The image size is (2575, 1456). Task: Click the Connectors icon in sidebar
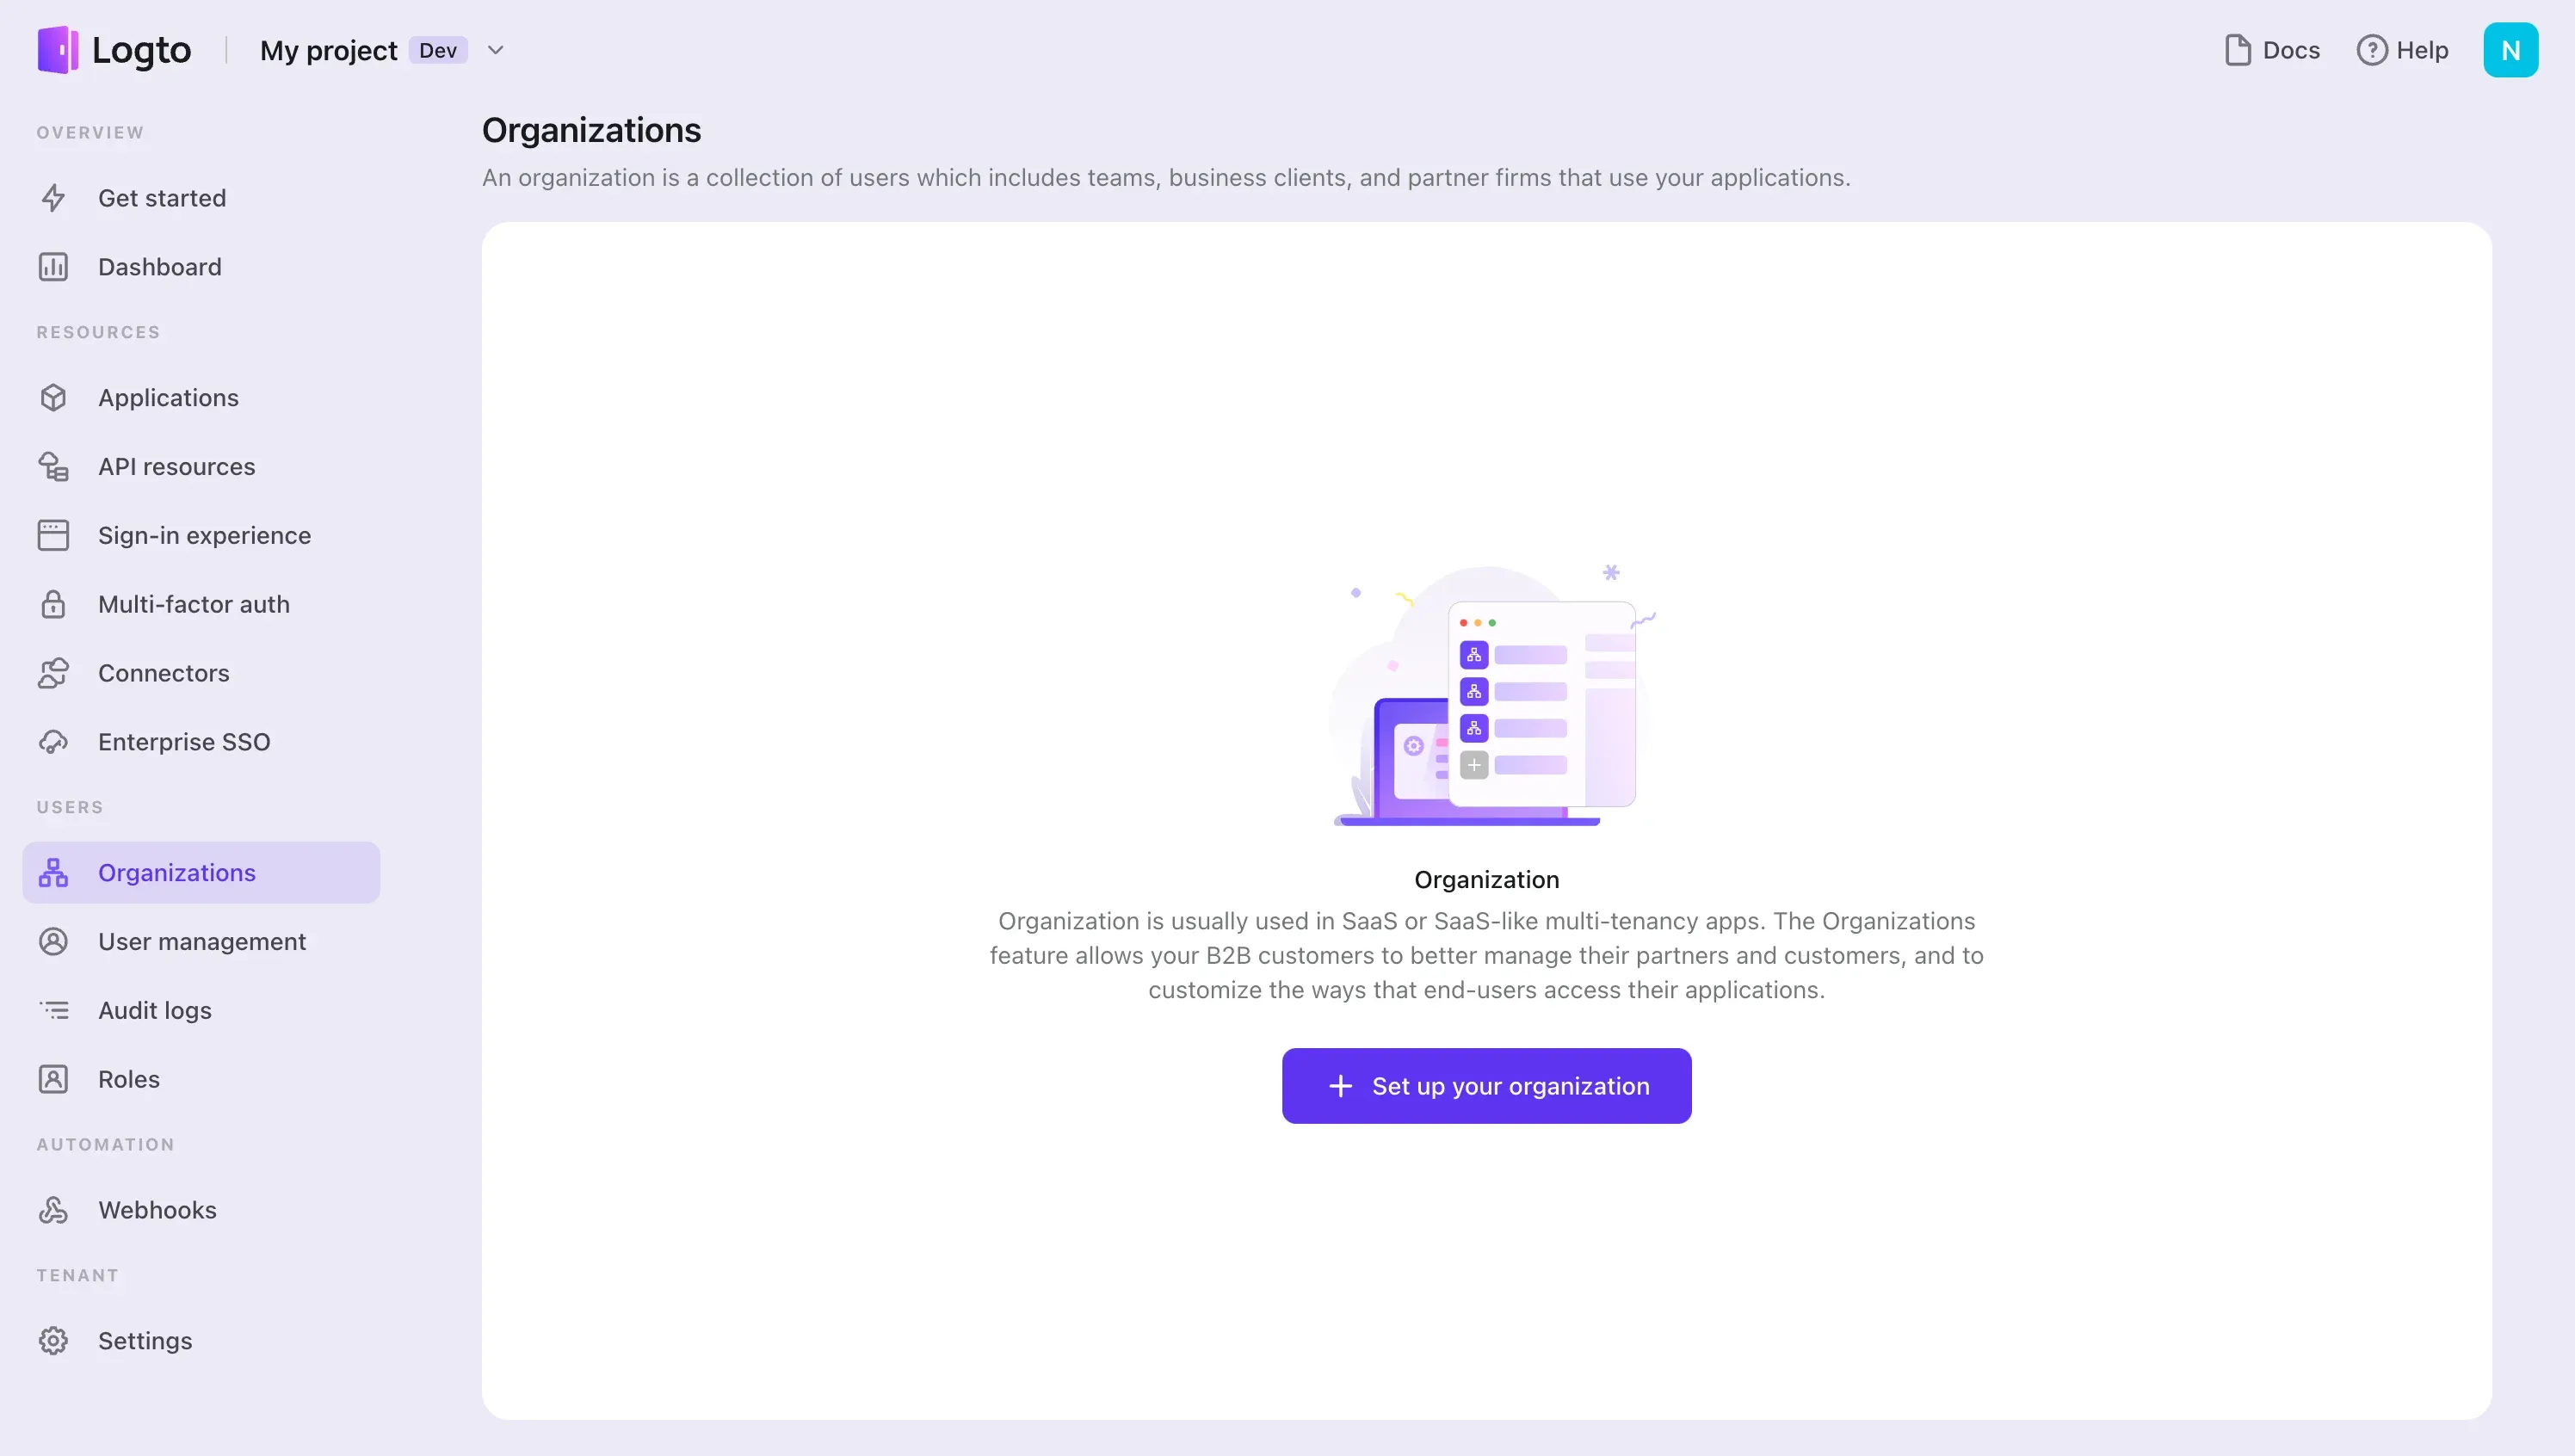[x=53, y=672]
